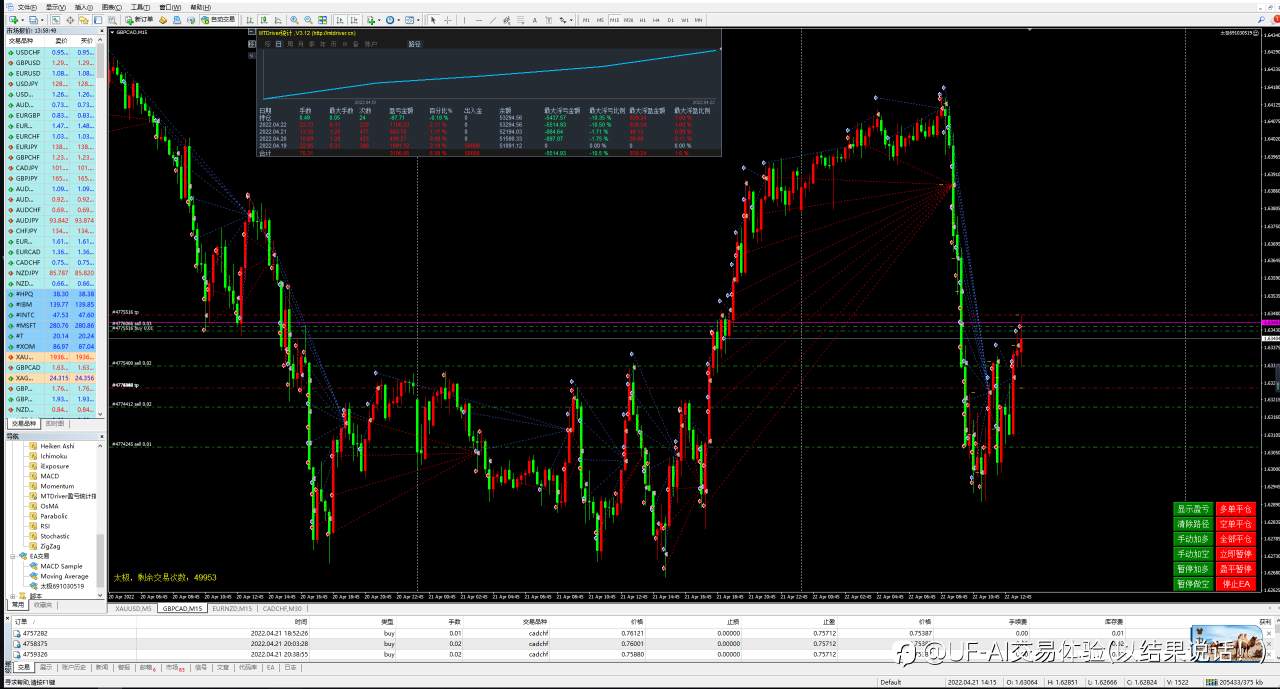This screenshot has height=689, width=1280.
Task: Click the 清除路径 green button
Action: [1193, 524]
